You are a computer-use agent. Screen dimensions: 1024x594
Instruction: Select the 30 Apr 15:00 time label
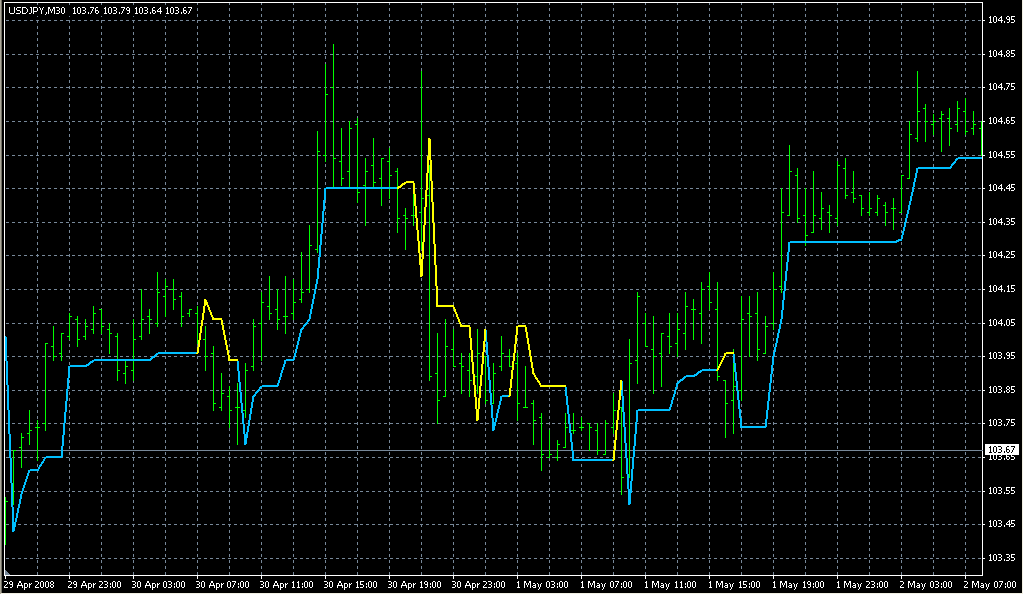tap(349, 584)
